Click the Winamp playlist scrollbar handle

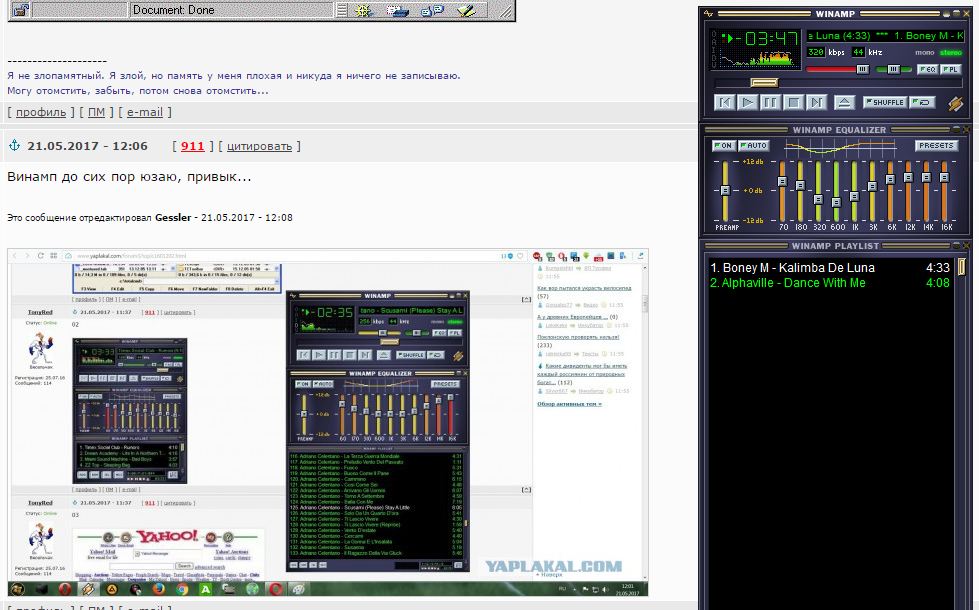962,267
